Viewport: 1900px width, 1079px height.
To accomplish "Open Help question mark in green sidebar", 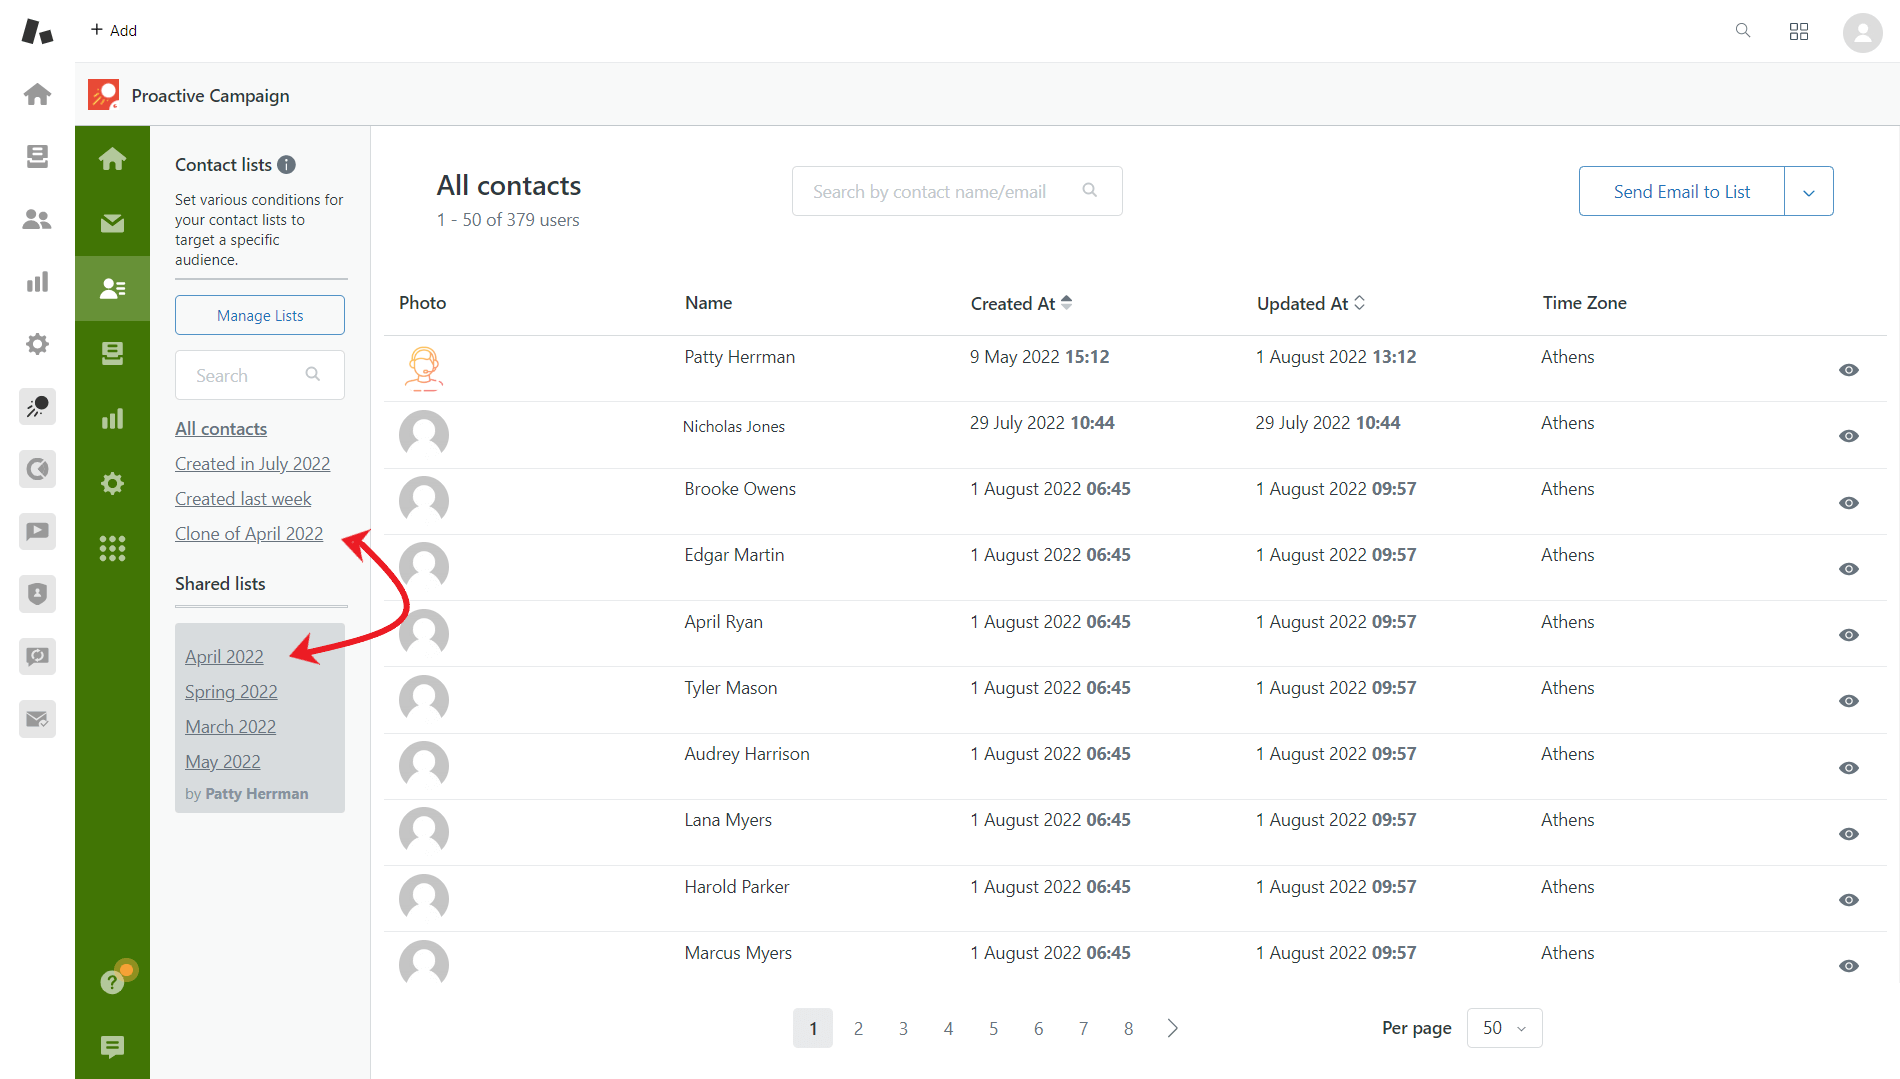I will [113, 981].
